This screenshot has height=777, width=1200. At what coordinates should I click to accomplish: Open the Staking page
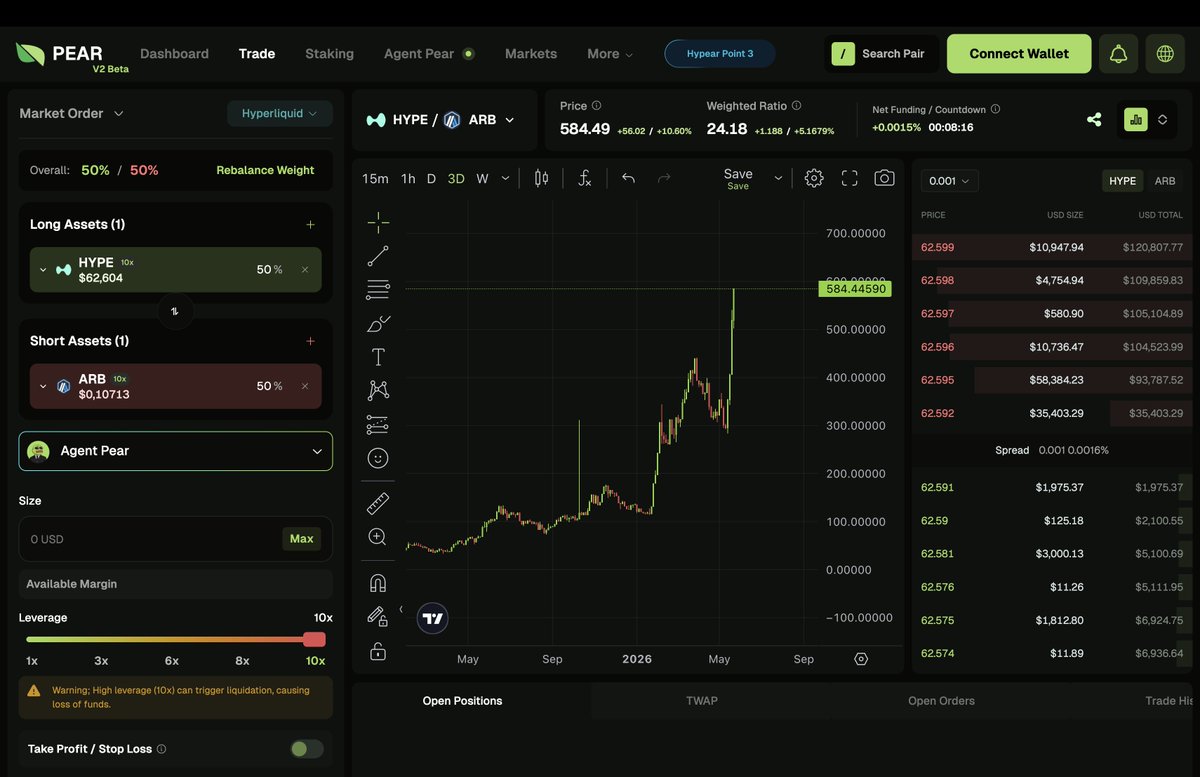(x=329, y=54)
